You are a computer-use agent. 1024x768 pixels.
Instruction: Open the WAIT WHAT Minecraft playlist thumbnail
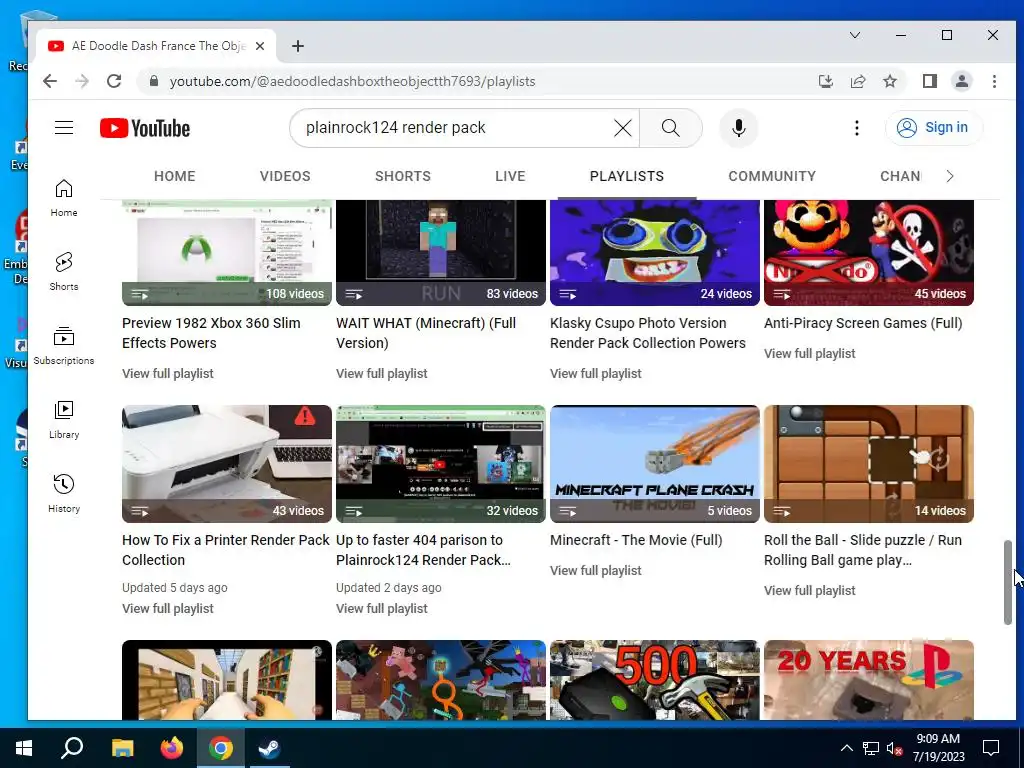[x=441, y=253]
